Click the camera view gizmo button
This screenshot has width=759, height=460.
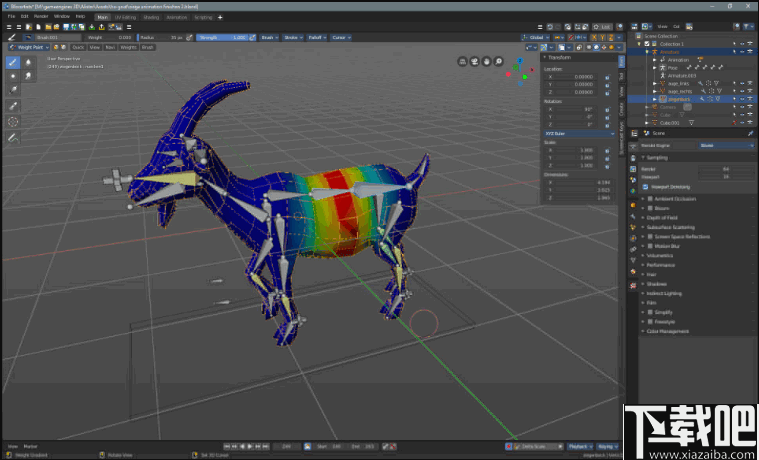[474, 61]
